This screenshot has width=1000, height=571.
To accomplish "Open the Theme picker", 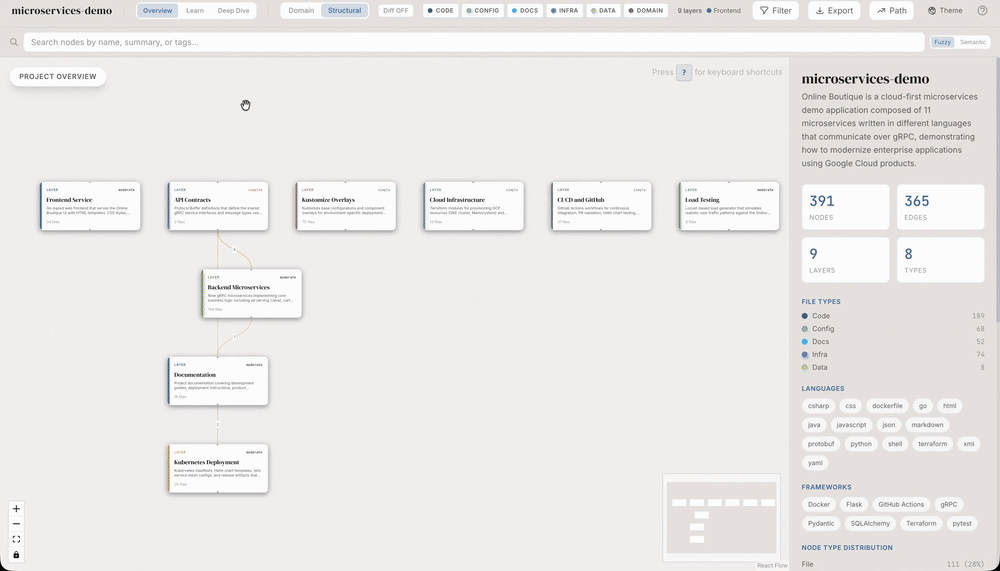I will pos(945,10).
